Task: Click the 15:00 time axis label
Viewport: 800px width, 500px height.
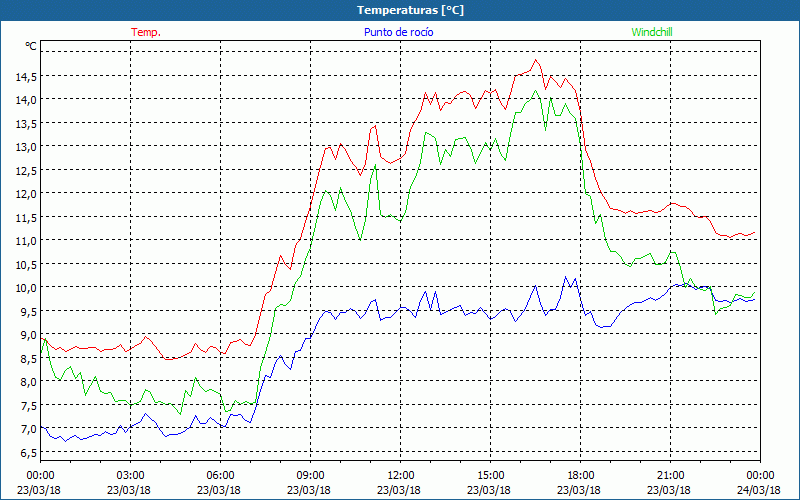Action: point(491,475)
